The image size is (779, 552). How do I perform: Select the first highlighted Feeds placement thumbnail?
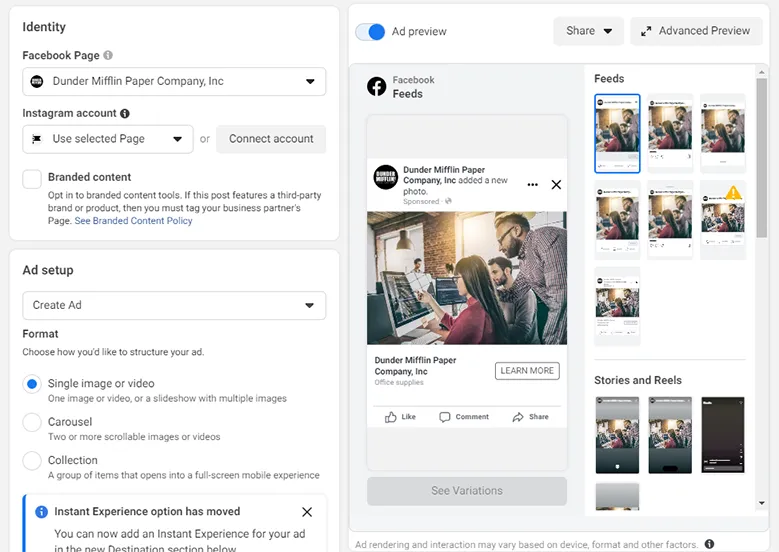tap(617, 133)
